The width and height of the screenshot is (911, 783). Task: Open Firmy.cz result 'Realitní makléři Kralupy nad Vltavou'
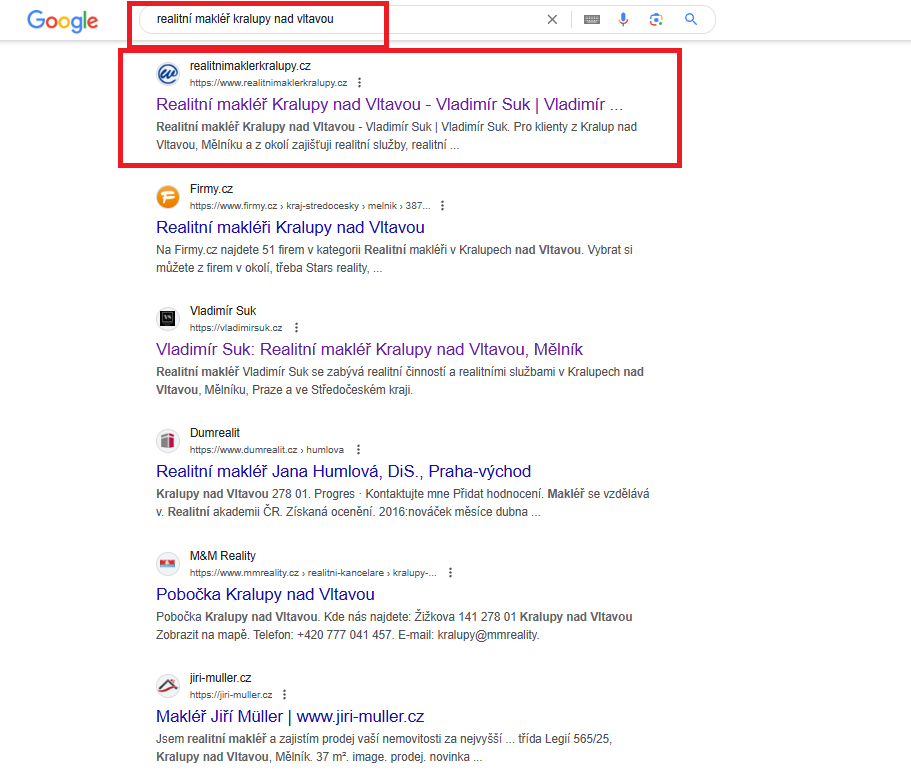(x=290, y=227)
